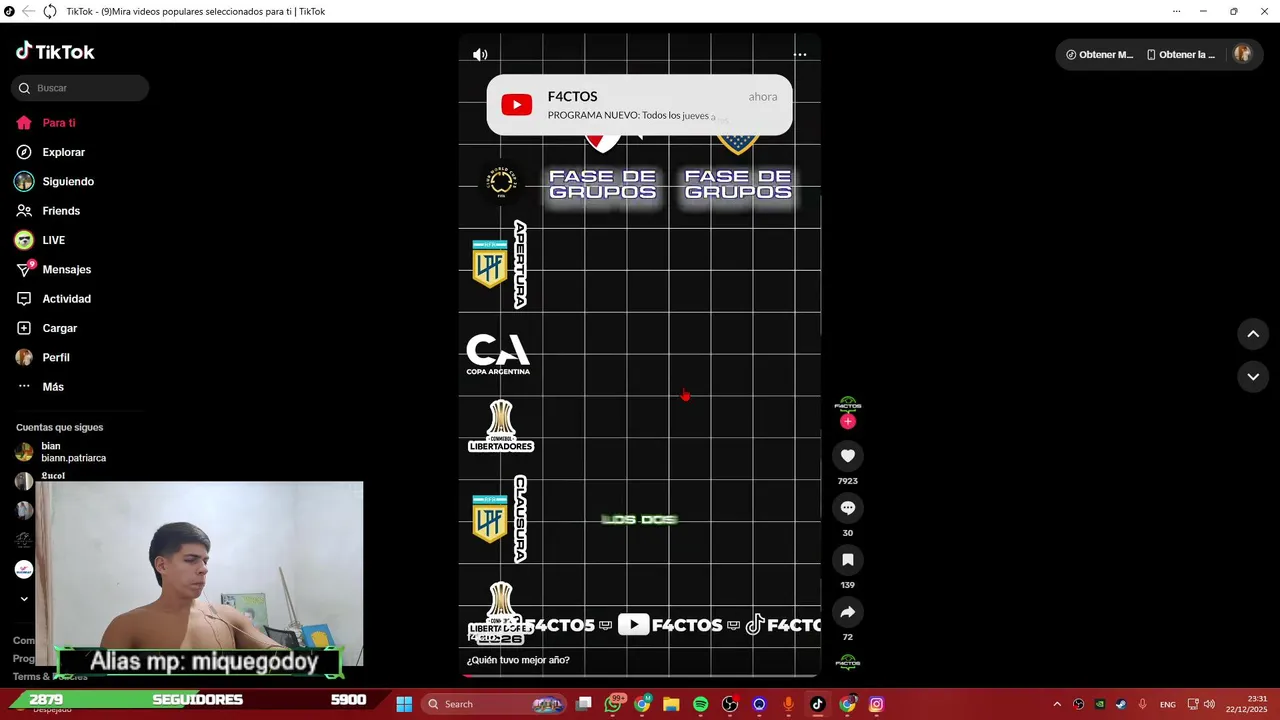
Task: Open the profile avatar menu at top right
Action: [x=1242, y=54]
